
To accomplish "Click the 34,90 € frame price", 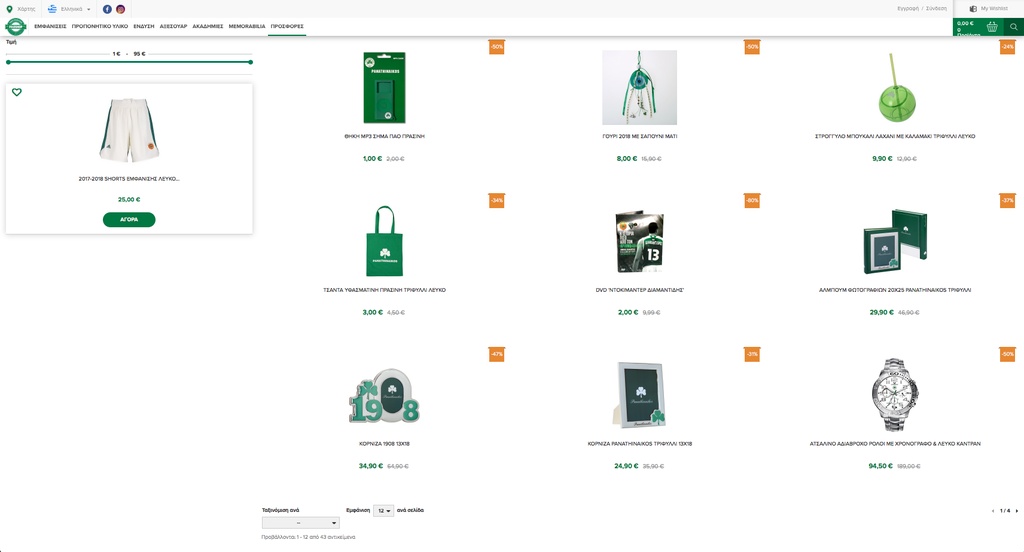I will (371, 466).
